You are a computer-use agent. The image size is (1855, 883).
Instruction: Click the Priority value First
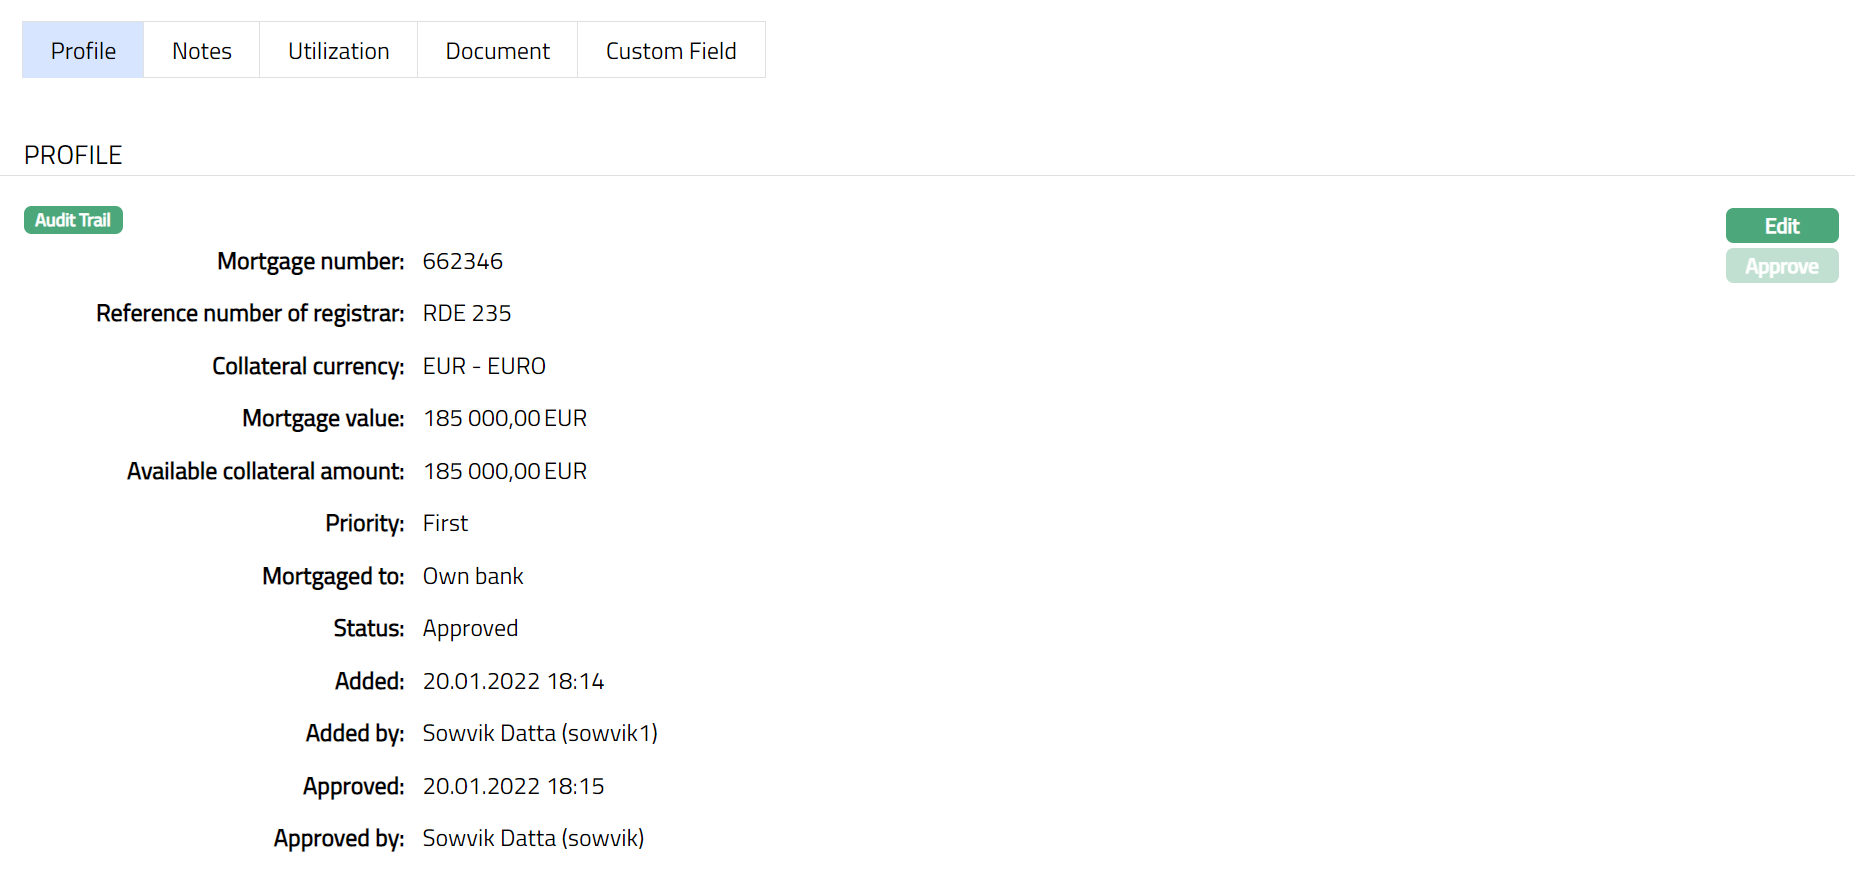pos(445,524)
